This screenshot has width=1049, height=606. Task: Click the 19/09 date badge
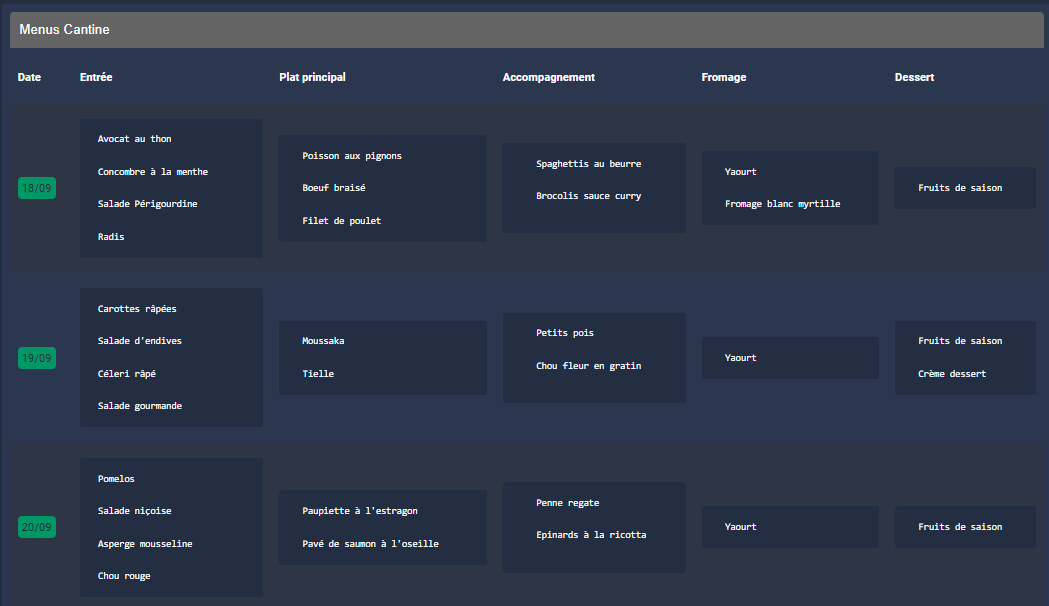click(37, 358)
